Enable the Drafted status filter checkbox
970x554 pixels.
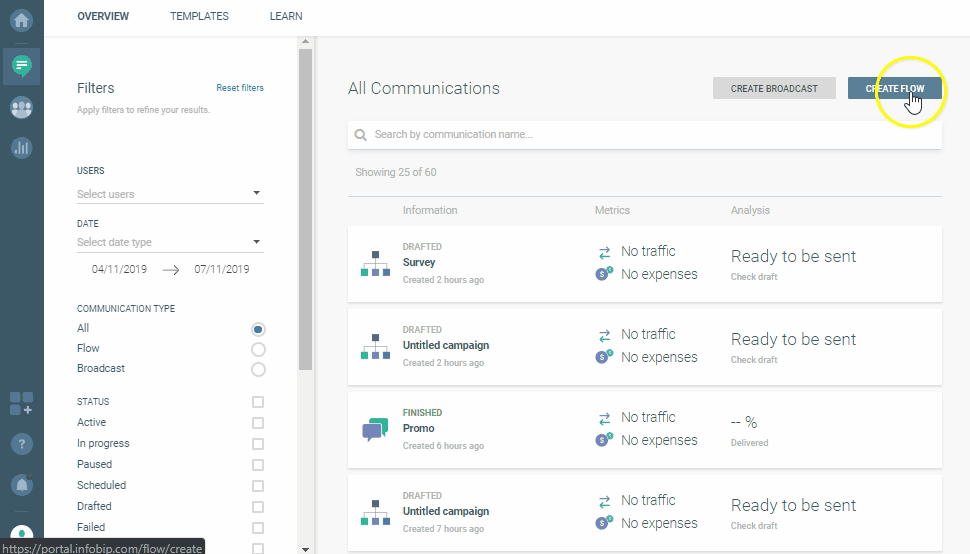point(258,507)
